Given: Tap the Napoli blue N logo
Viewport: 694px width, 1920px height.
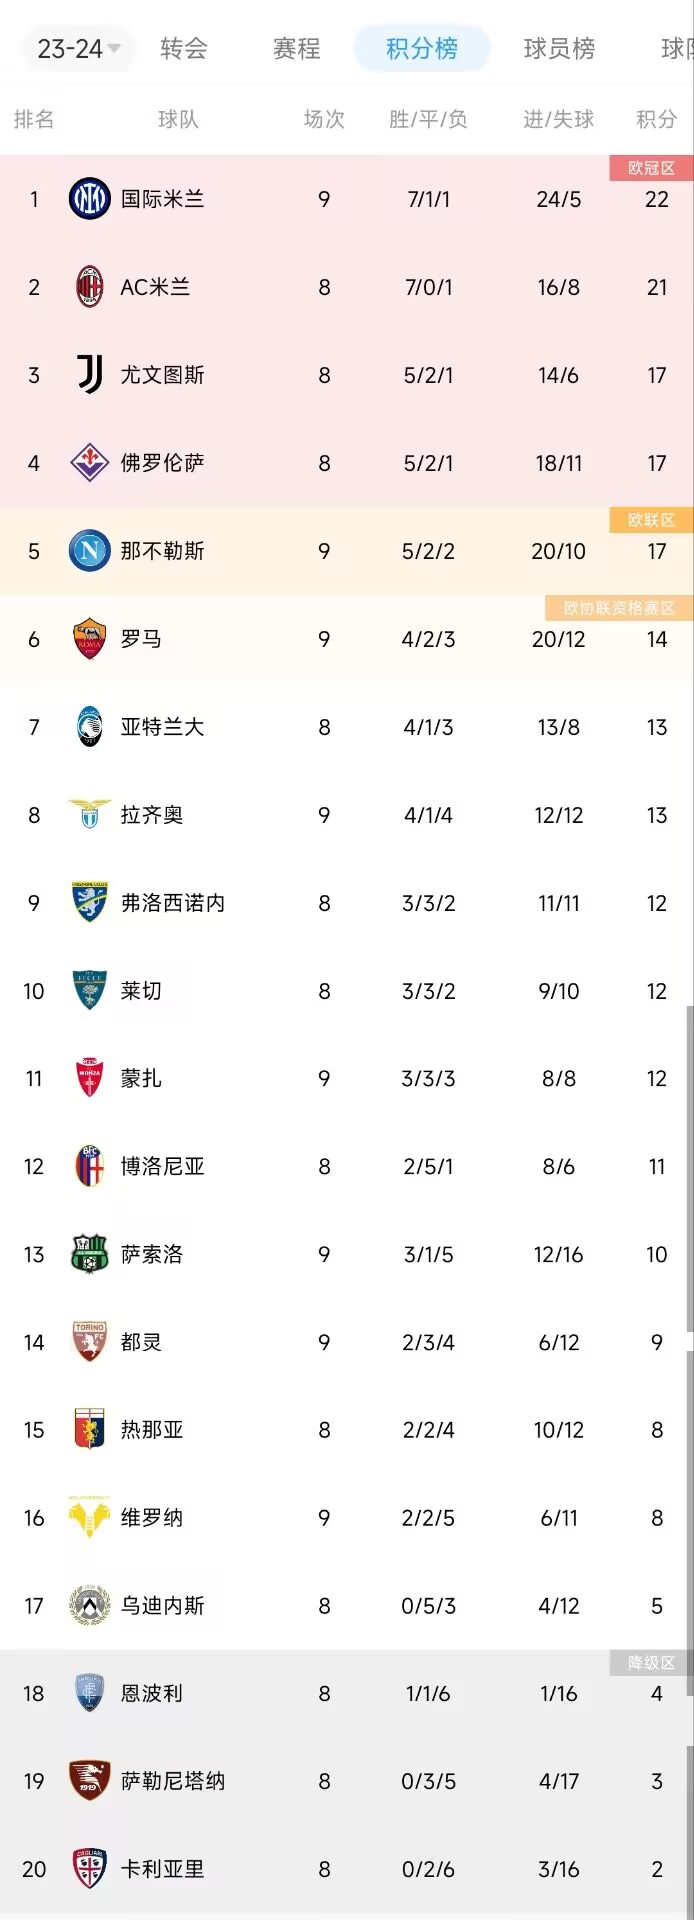Looking at the screenshot, I should pyautogui.click(x=89, y=551).
